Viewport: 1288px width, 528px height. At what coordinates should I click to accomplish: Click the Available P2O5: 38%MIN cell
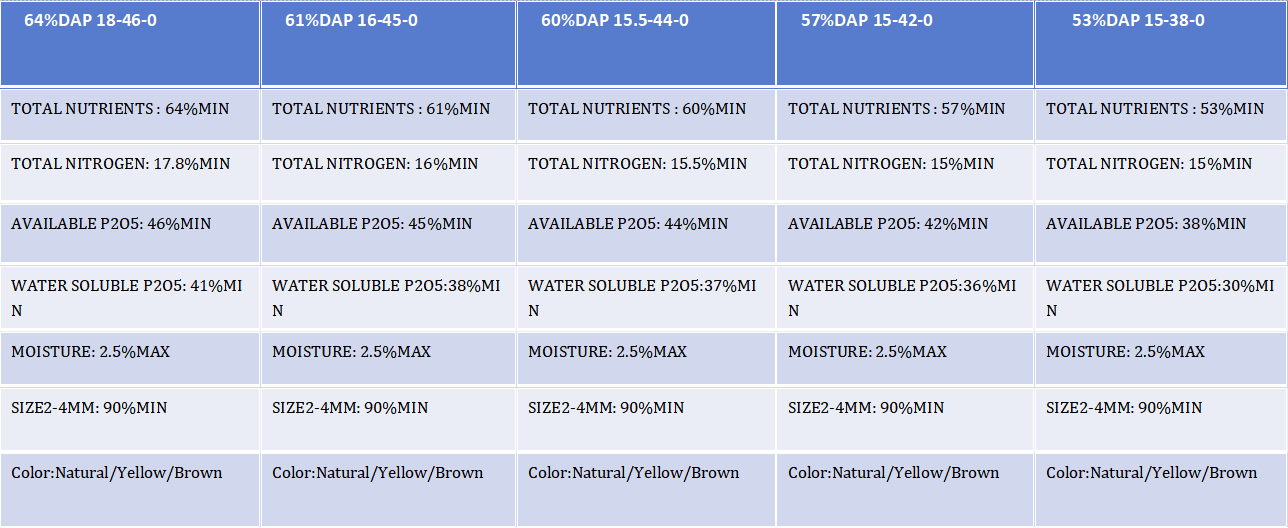tap(1161, 233)
